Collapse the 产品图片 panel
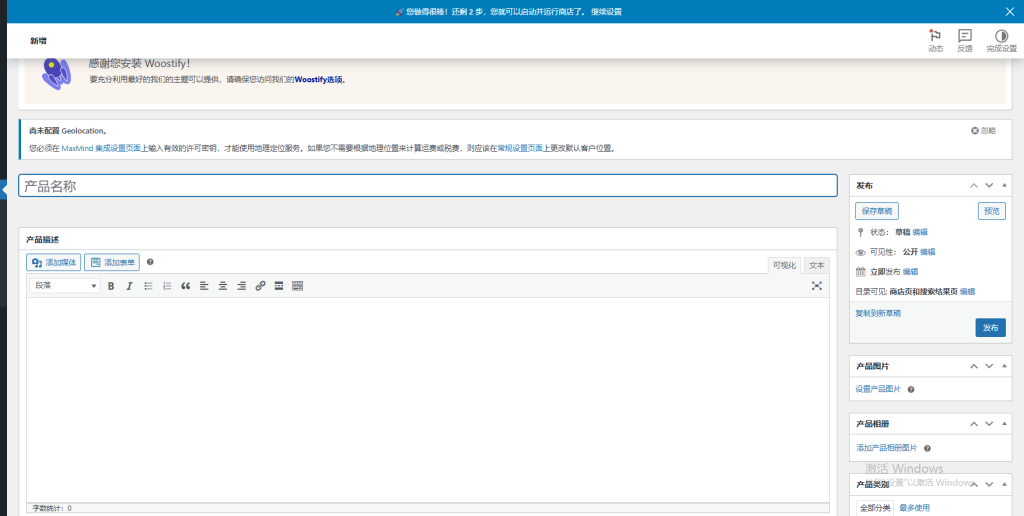The height and width of the screenshot is (516, 1024). 1006,366
